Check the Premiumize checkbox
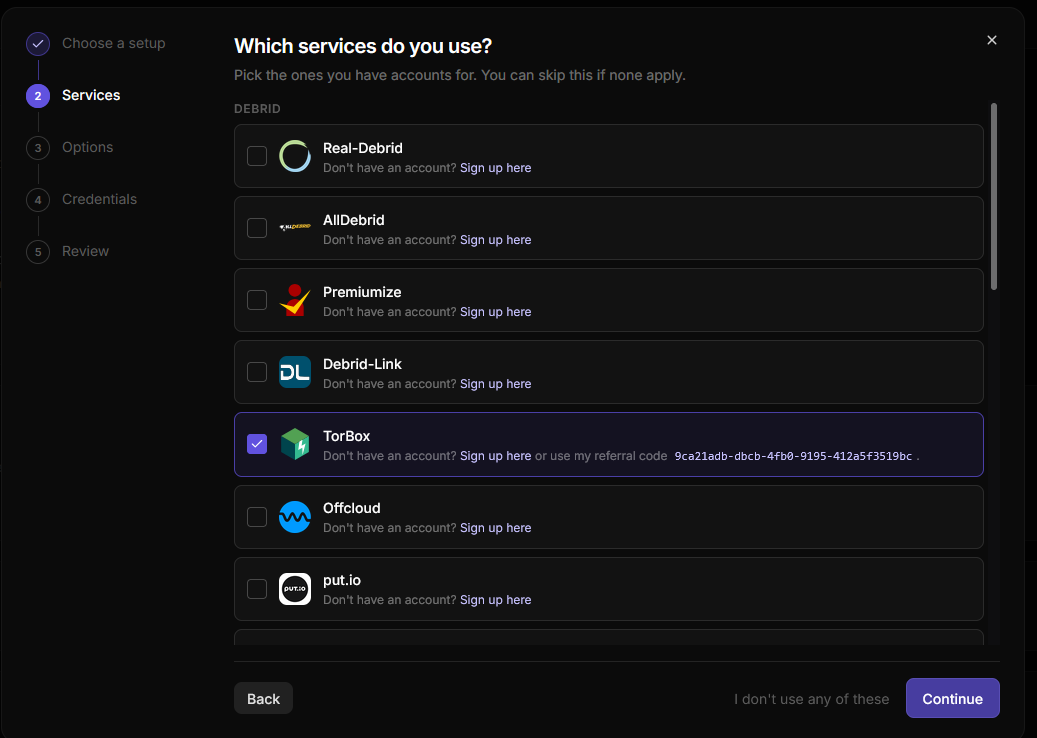1037x738 pixels. click(x=257, y=300)
